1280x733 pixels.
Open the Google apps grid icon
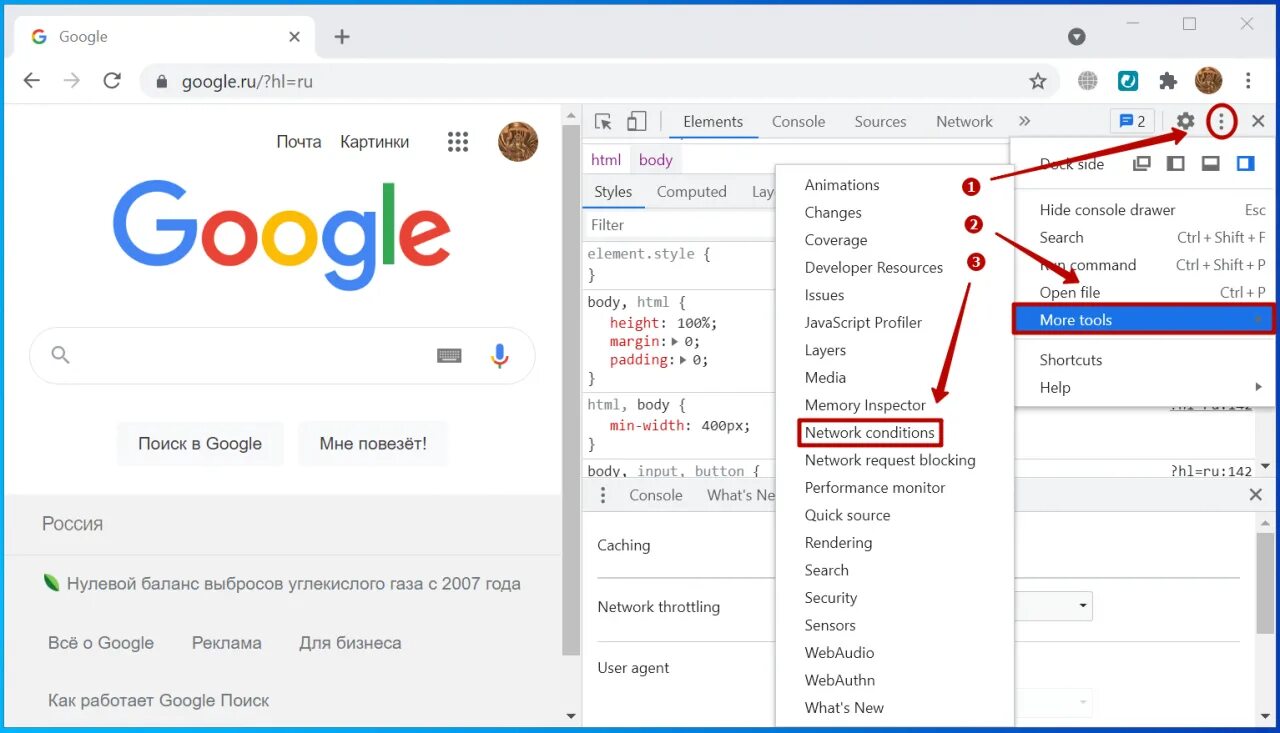(458, 142)
